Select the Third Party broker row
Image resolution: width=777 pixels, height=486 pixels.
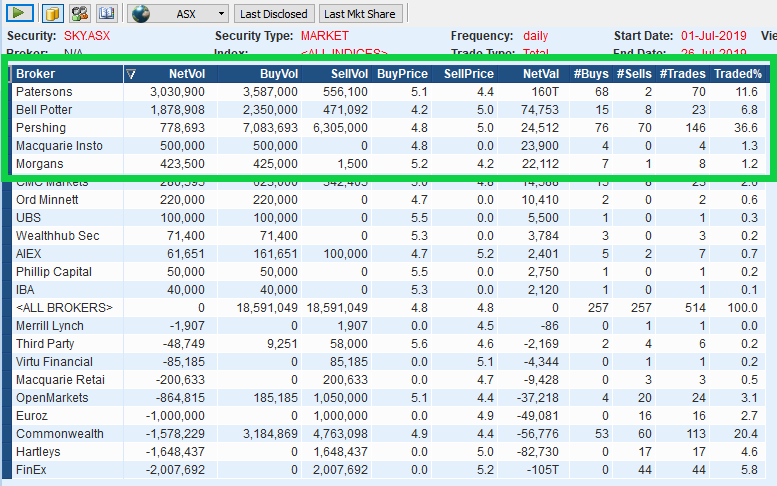[x=389, y=344]
